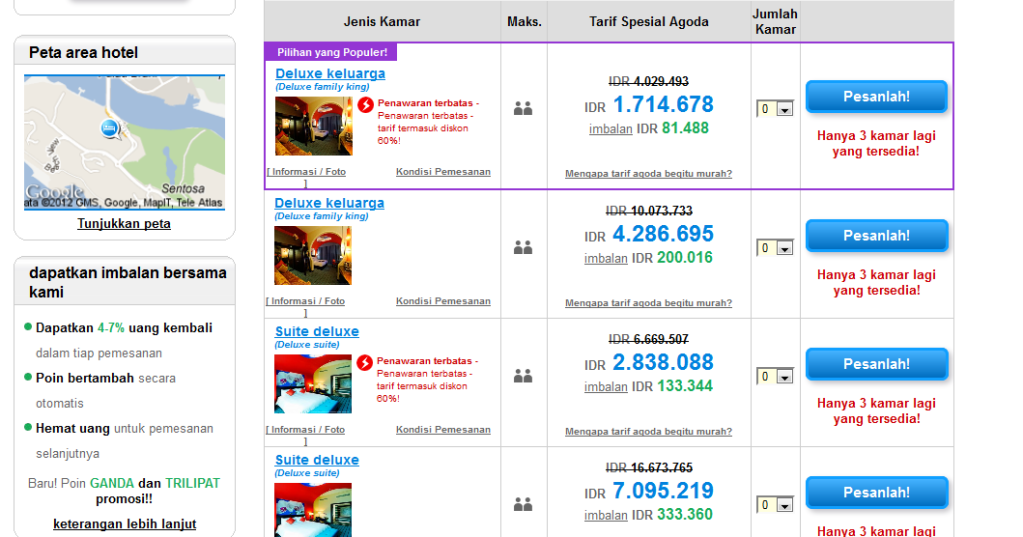Click the Jumlah Kamar column header
The width and height of the screenshot is (1023, 537).
tap(775, 22)
